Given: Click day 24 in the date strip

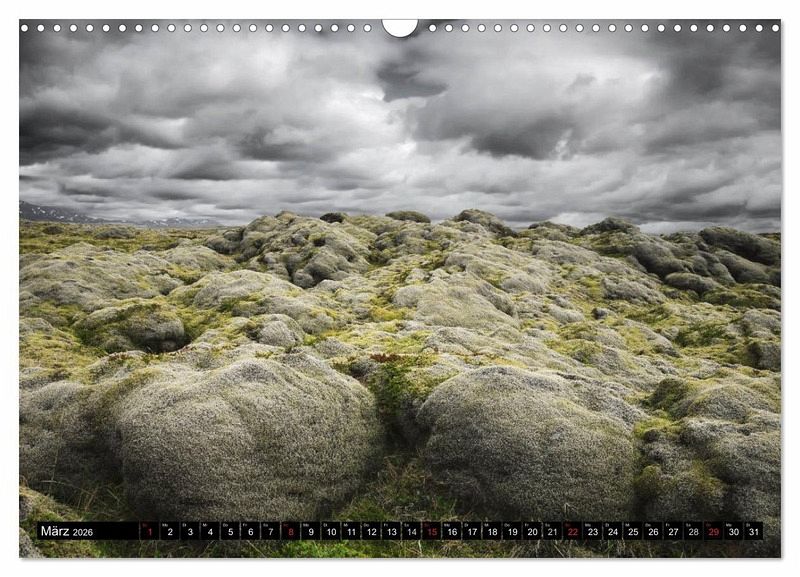Looking at the screenshot, I should 612,531.
